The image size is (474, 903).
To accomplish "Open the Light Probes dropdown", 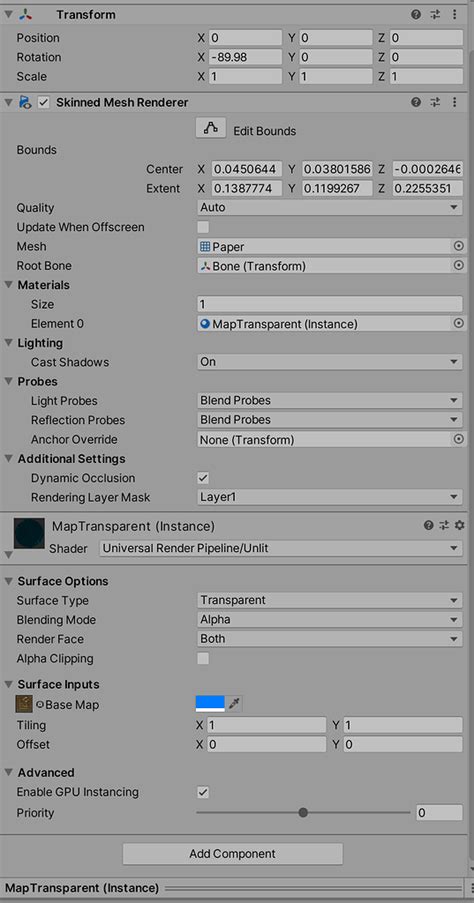I will pyautogui.click(x=329, y=400).
